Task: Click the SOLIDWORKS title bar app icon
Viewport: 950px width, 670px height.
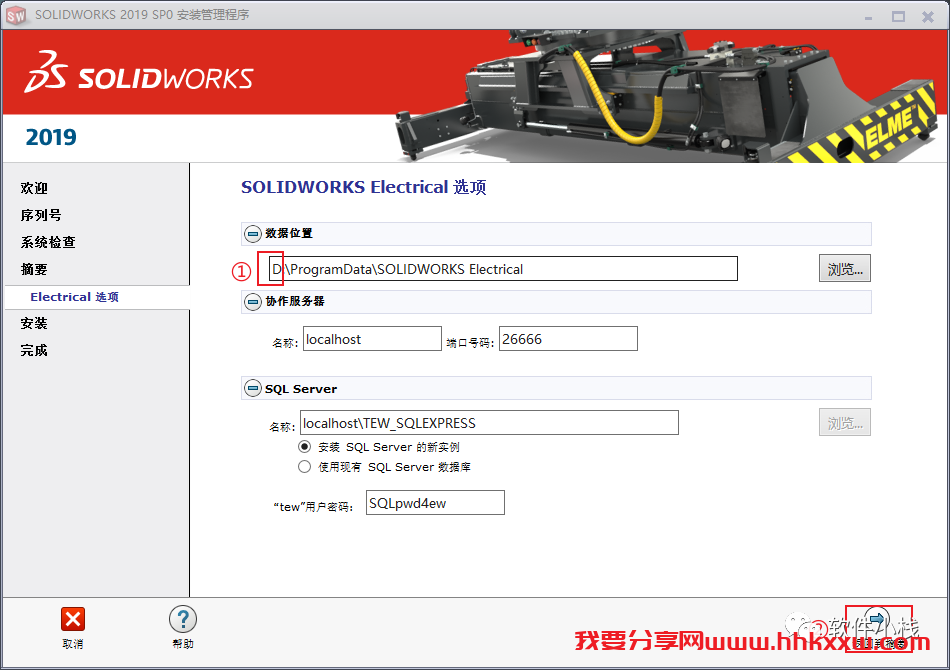Action: click(16, 15)
